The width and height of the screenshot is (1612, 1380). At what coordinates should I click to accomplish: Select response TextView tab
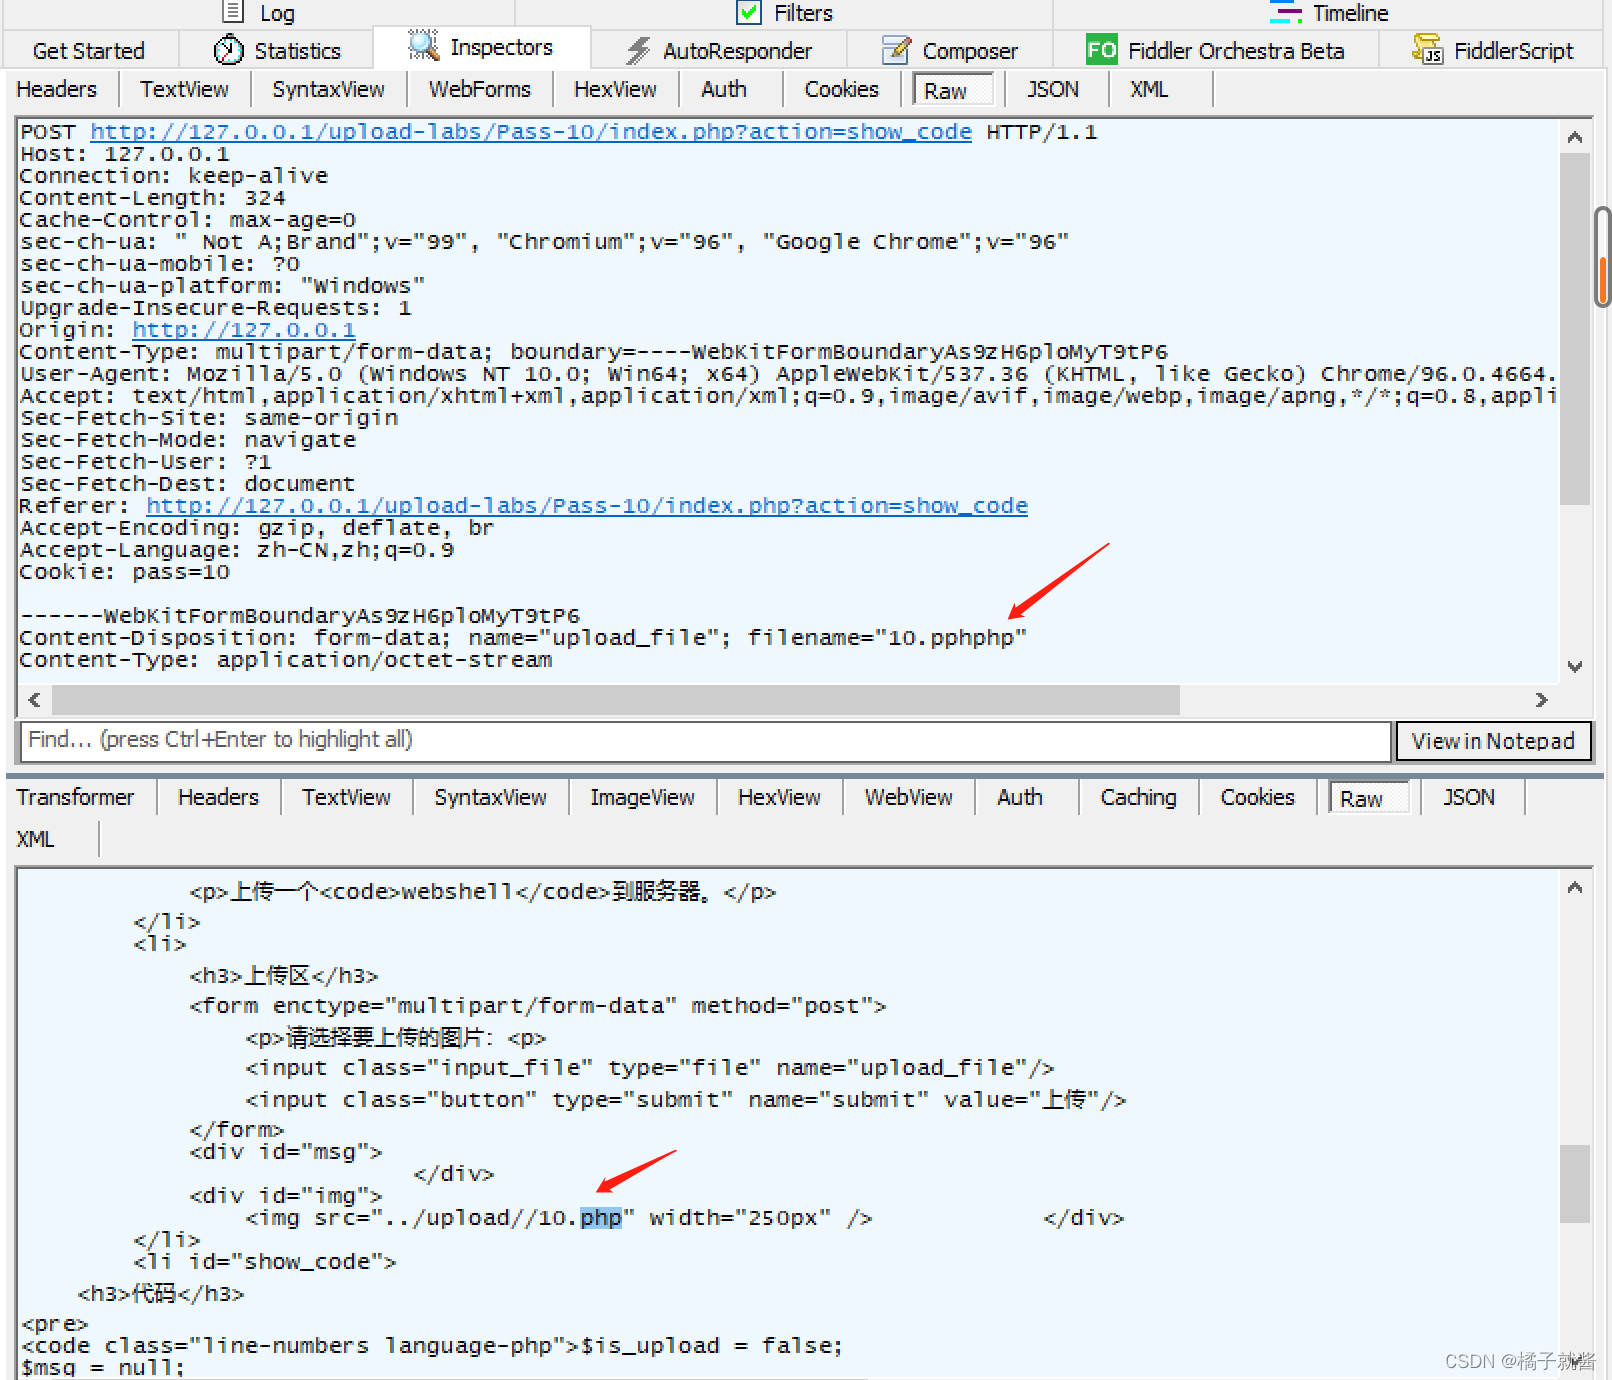(346, 797)
